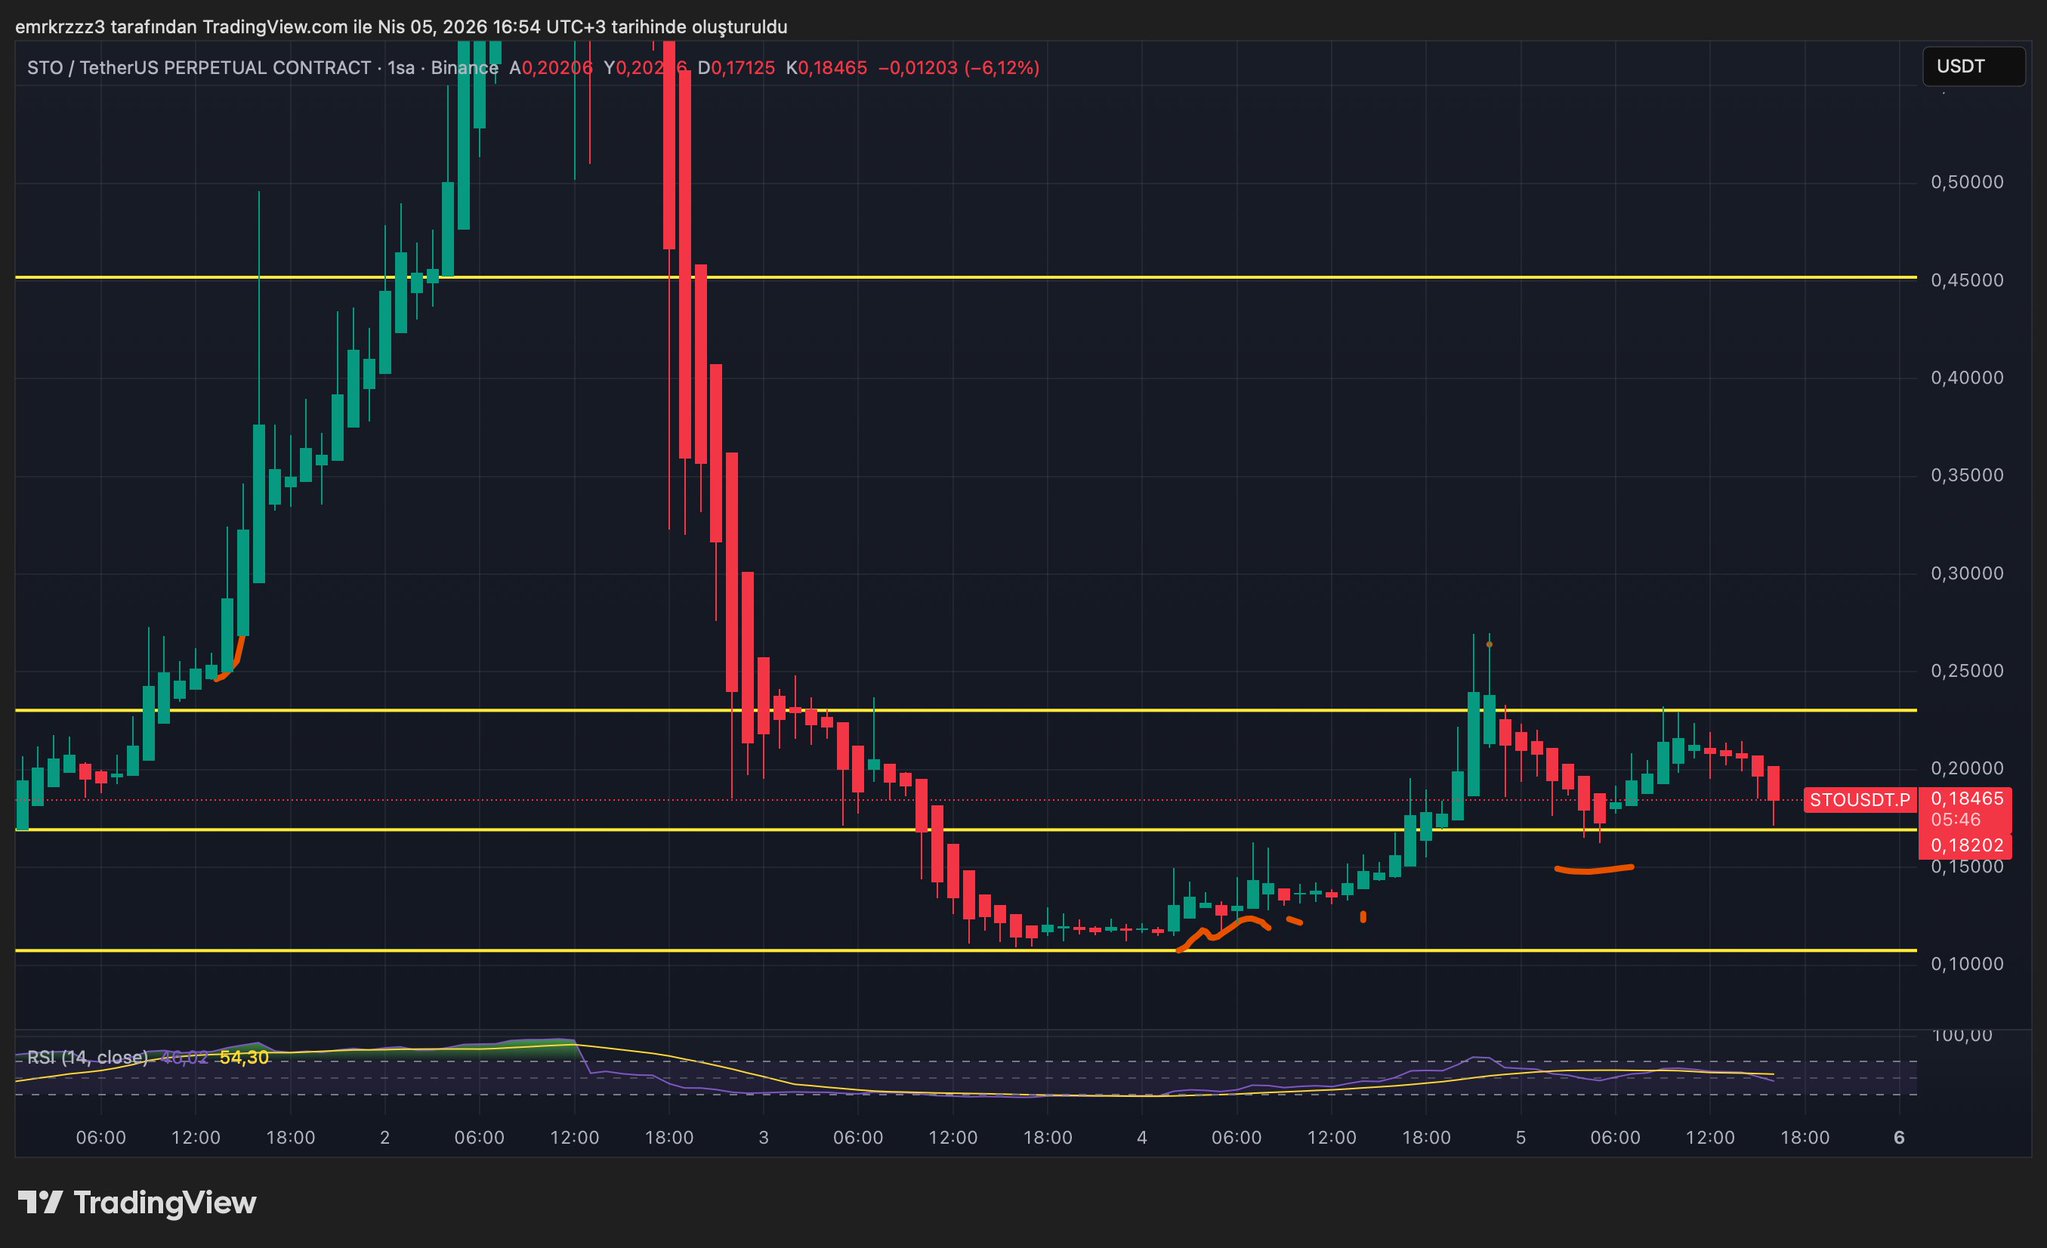This screenshot has width=2047, height=1248.
Task: Click date label 3 on the time axis
Action: pyautogui.click(x=764, y=1137)
